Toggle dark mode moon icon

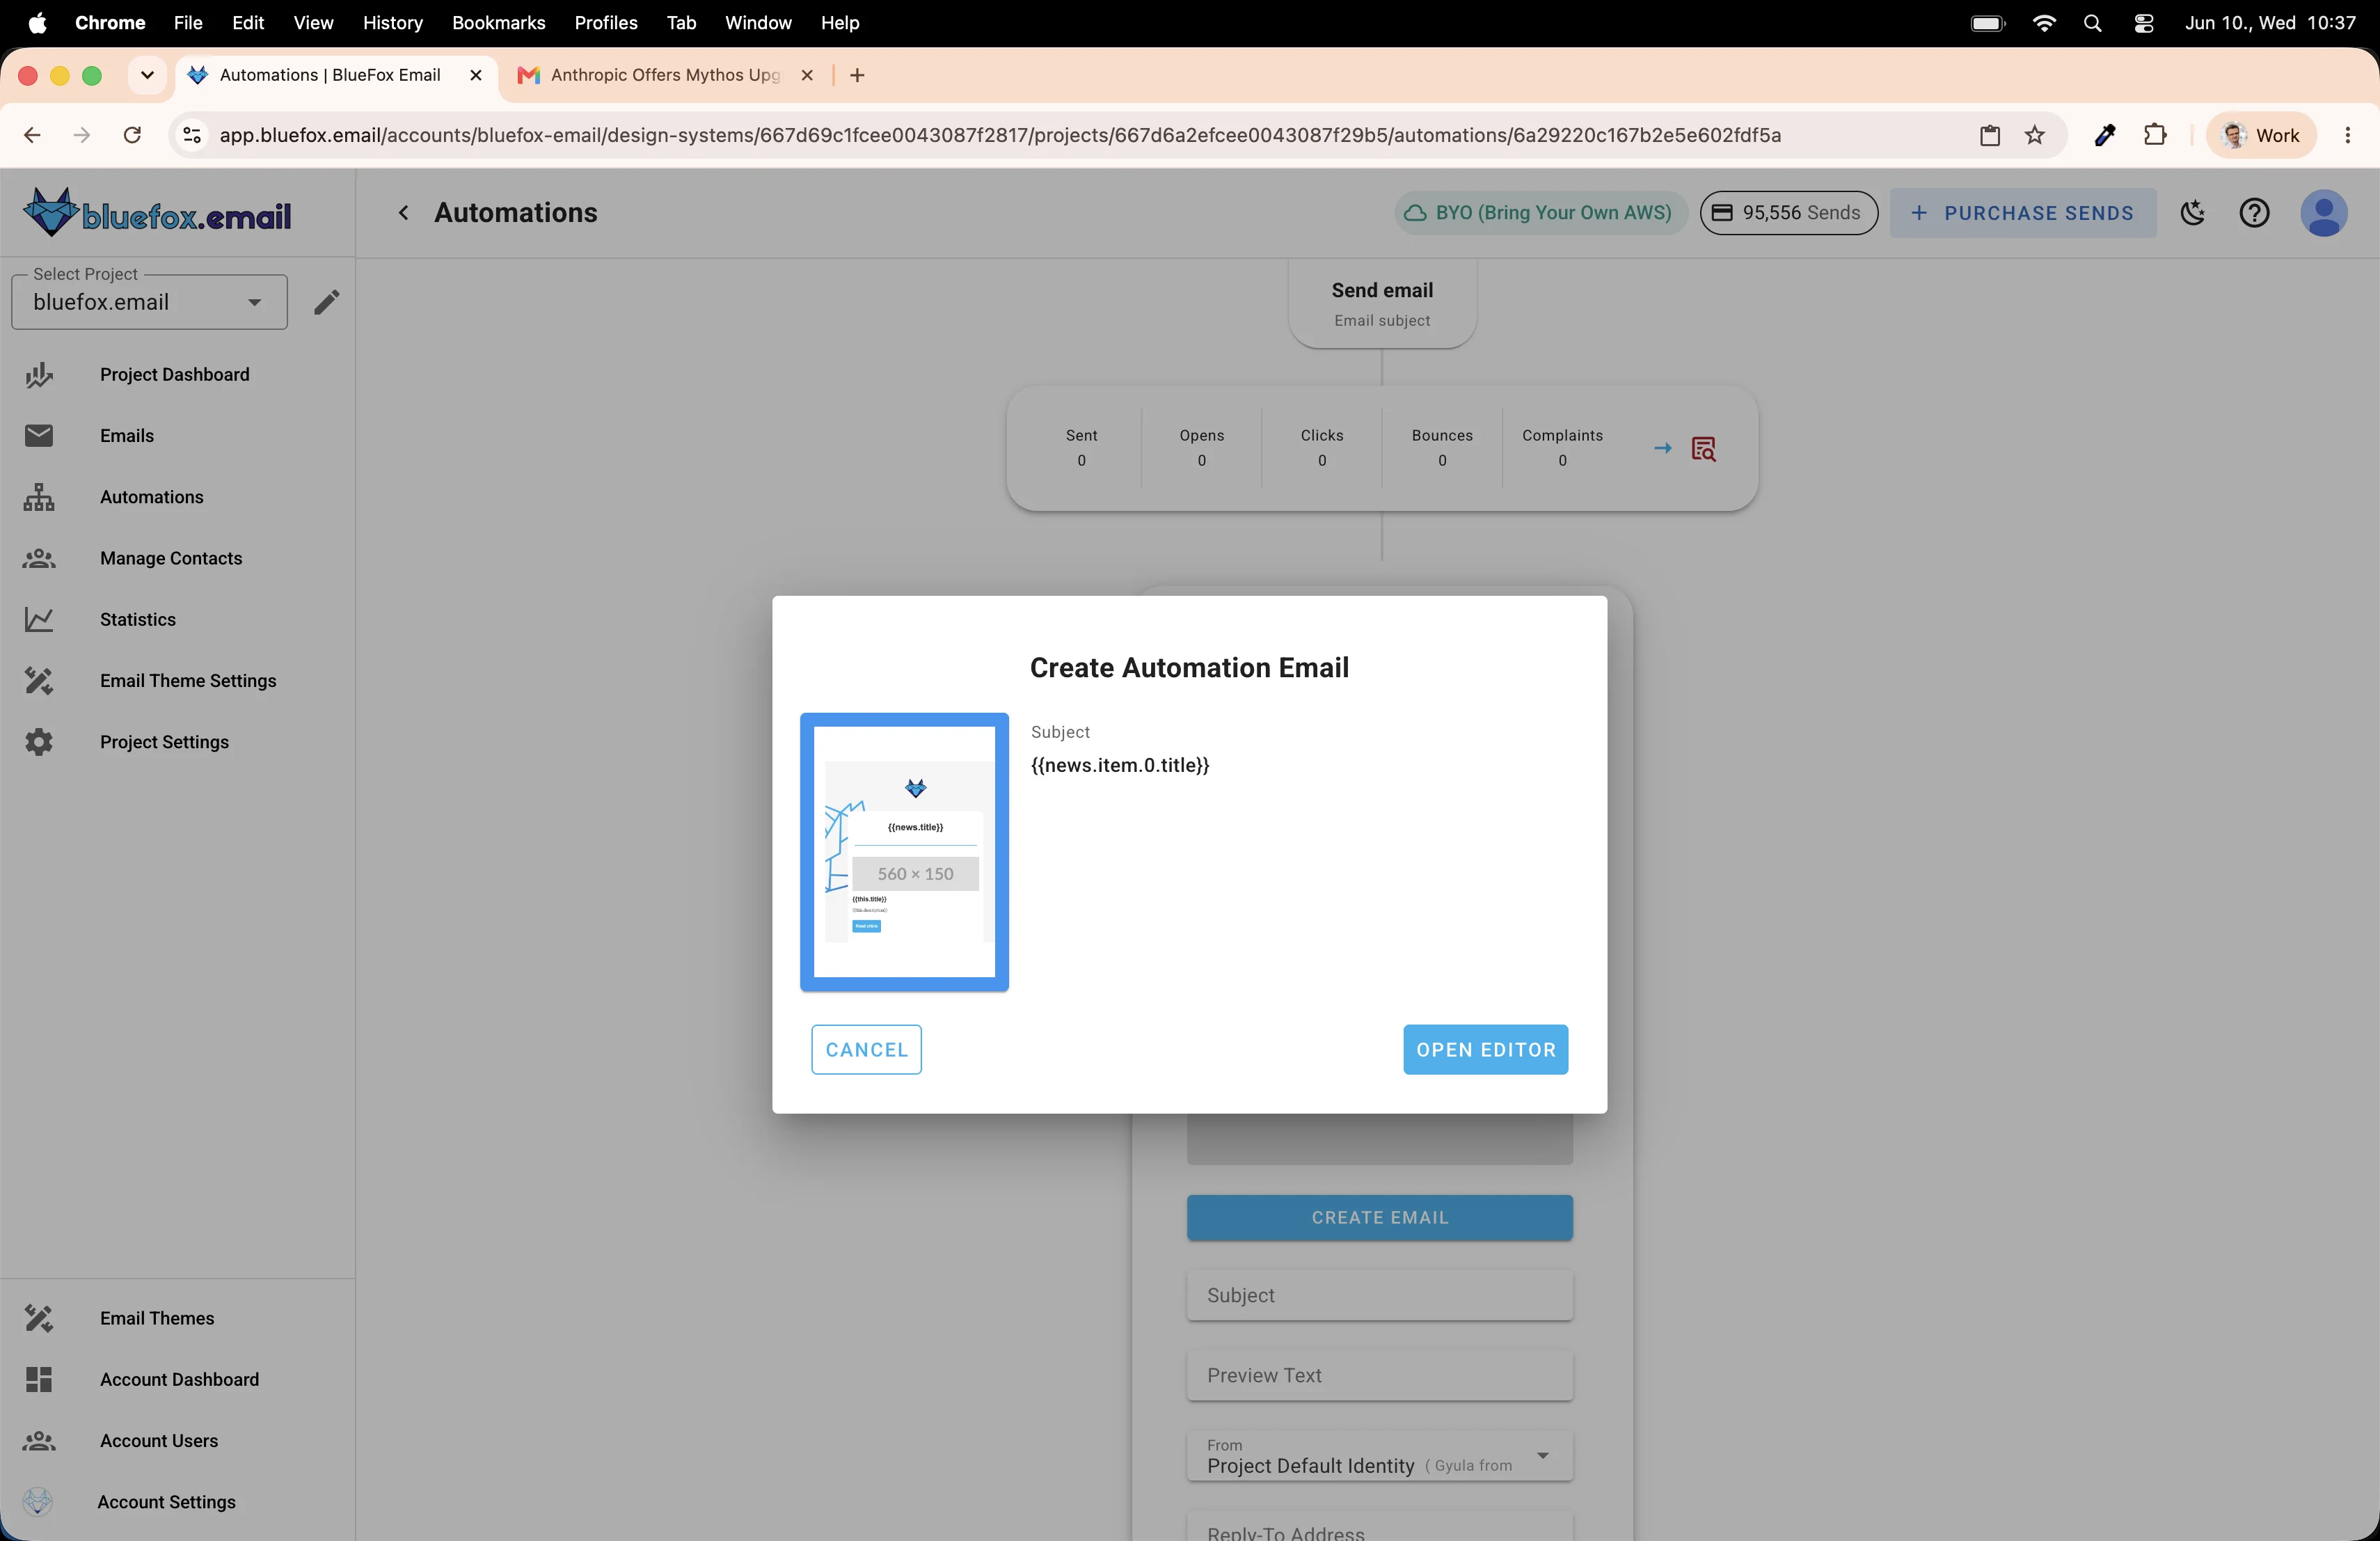2193,212
